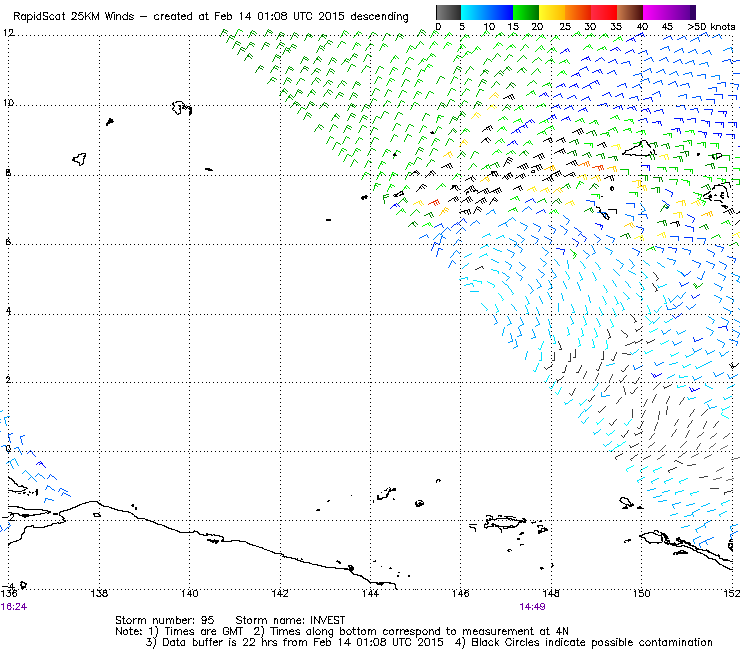Click the '25' label under the color bar

click(565, 27)
